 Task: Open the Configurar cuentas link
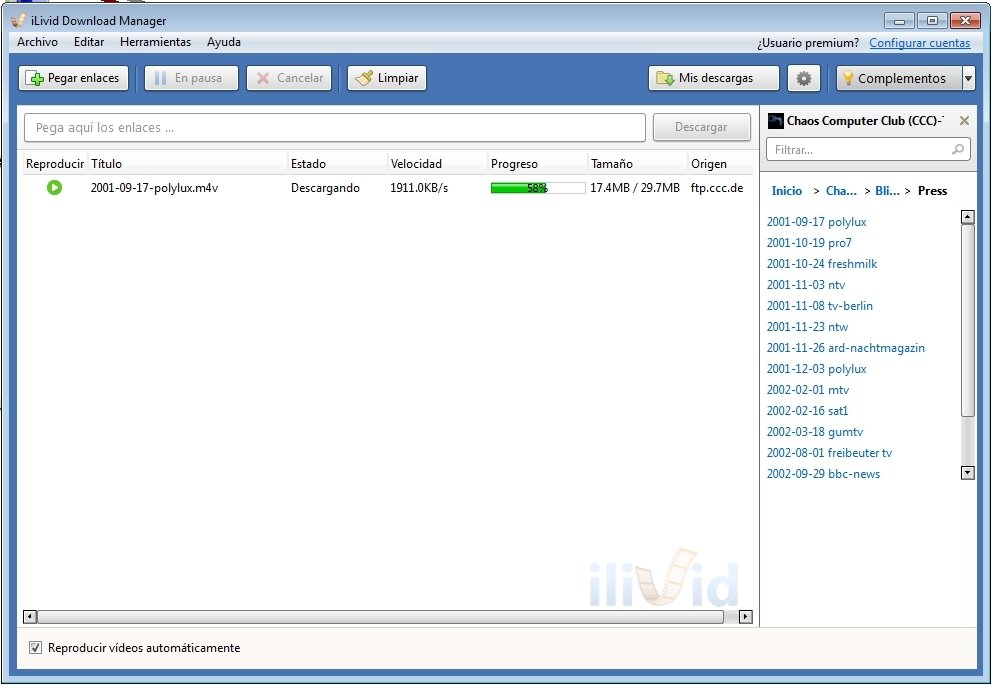[x=920, y=43]
